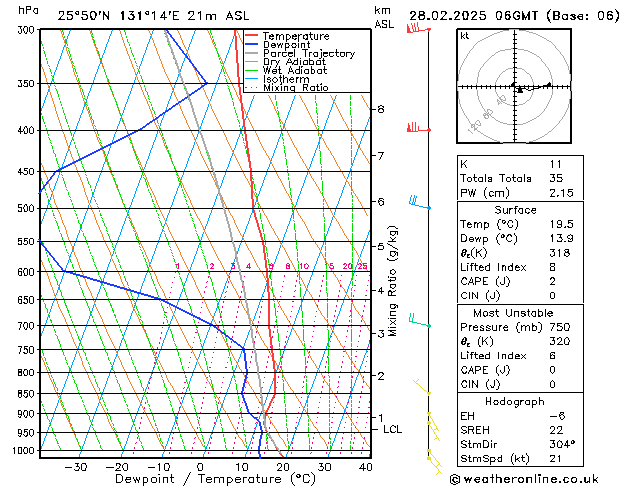Click the '40' temperature axis label
Viewport: 629px width, 486px height.
[366, 468]
